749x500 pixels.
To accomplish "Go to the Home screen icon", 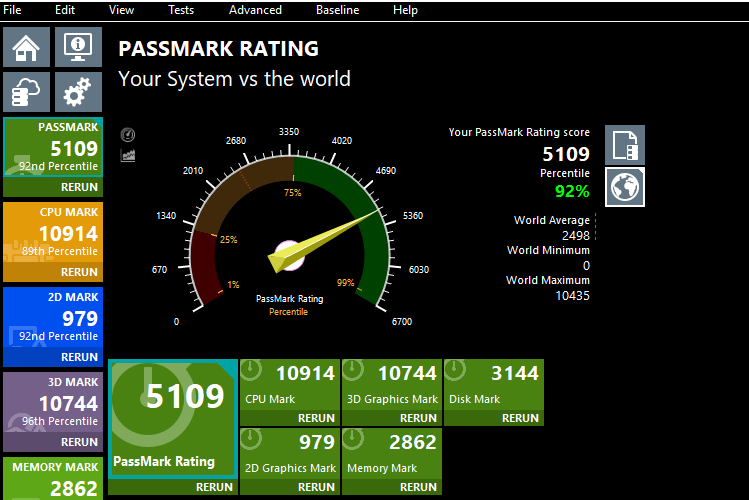I will 26,47.
